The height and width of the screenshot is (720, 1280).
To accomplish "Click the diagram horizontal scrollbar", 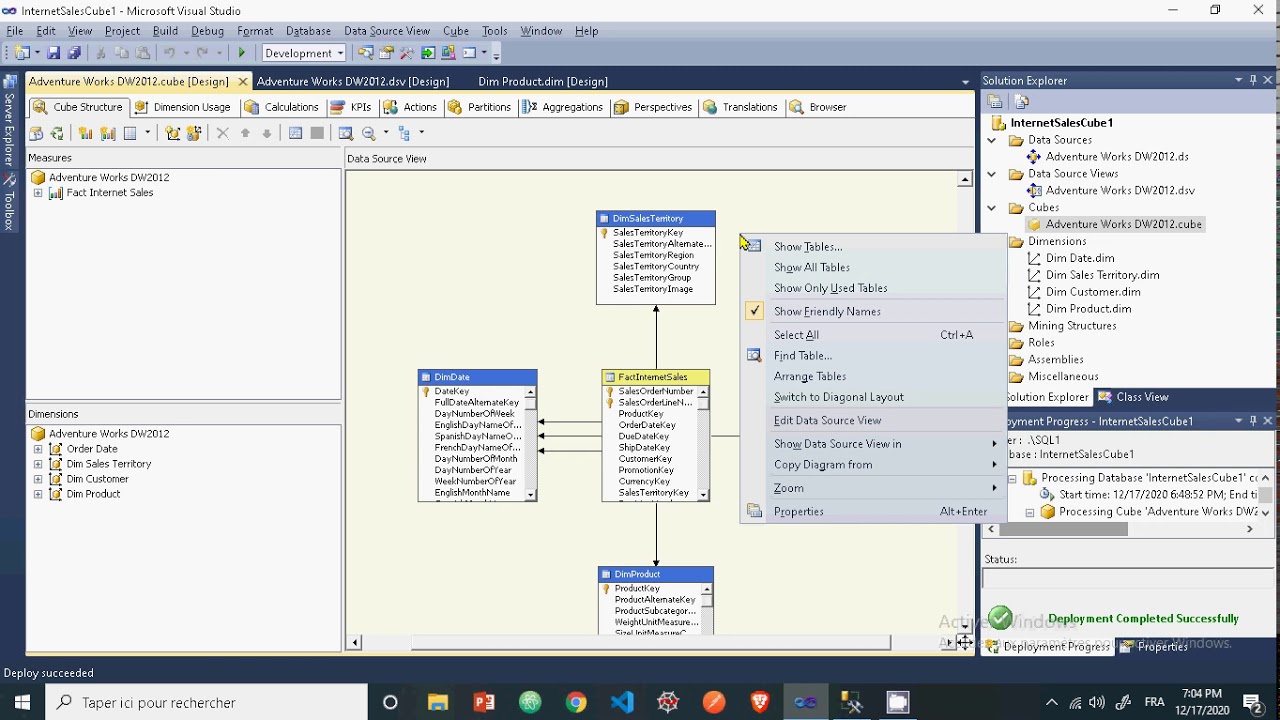I will click(650, 643).
